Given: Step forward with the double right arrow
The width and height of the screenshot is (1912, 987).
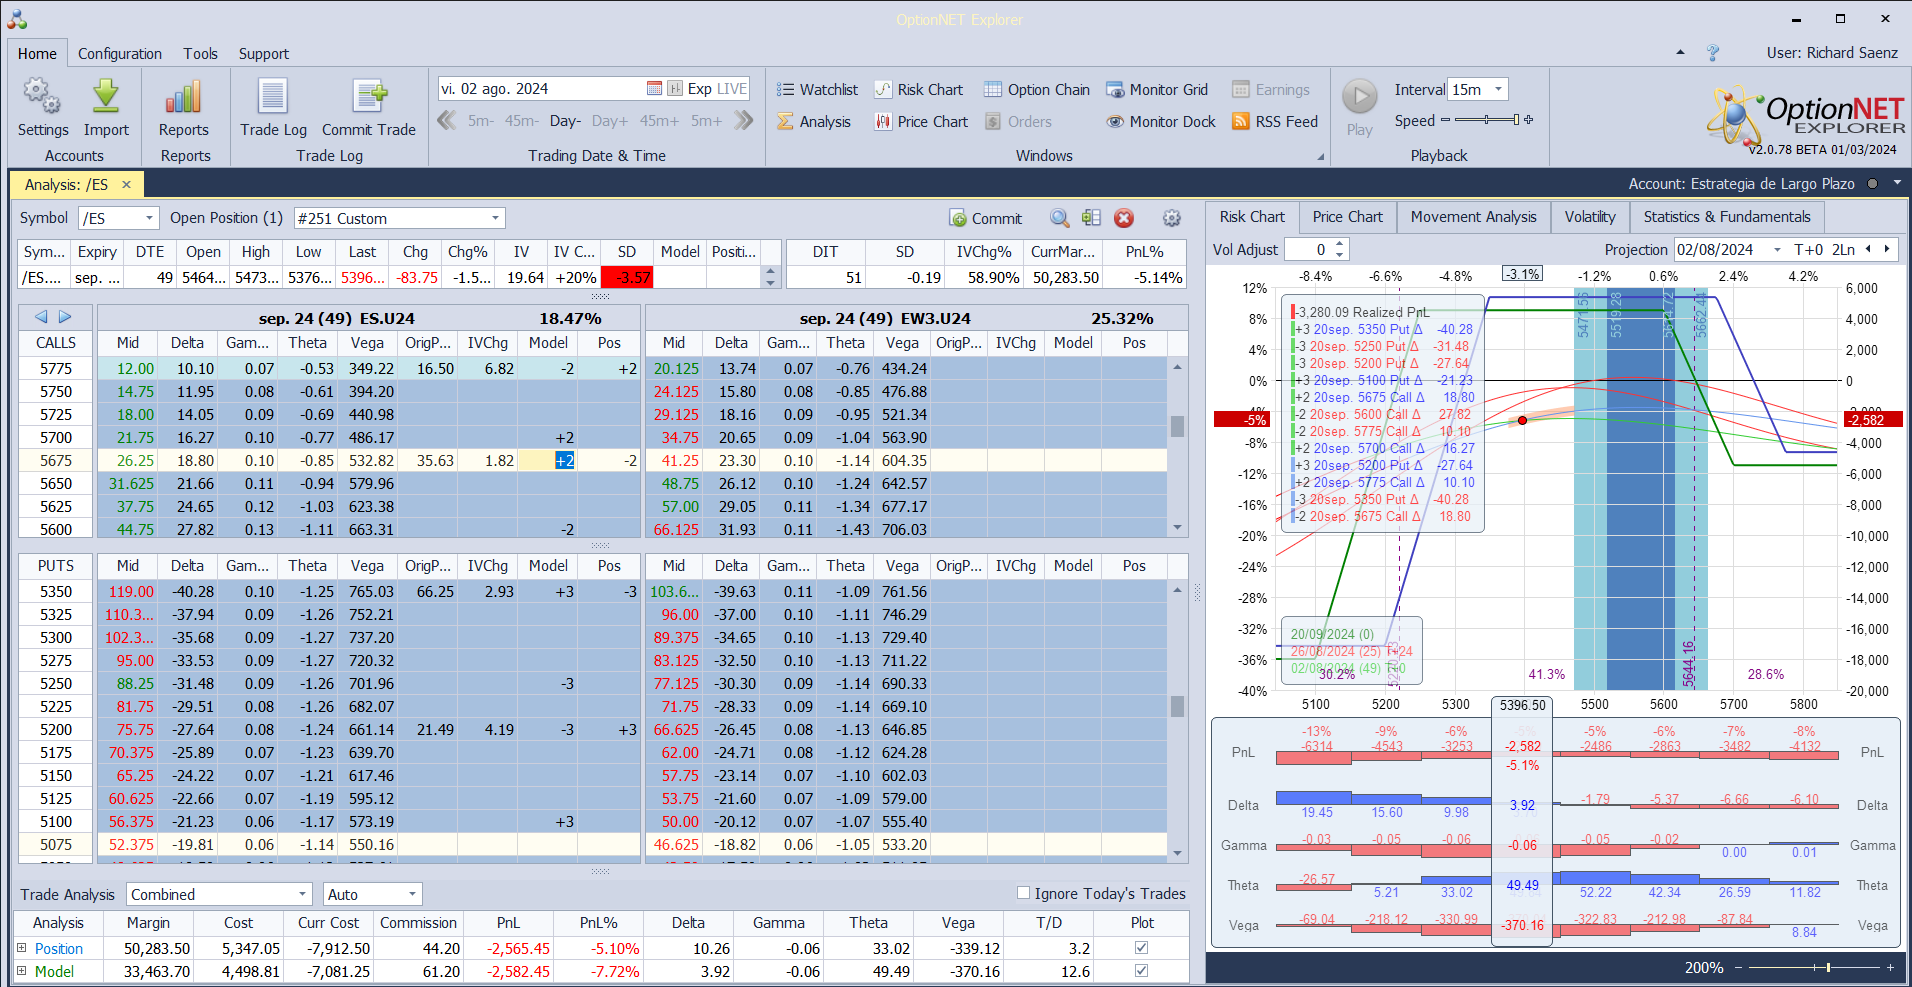Looking at the screenshot, I should pyautogui.click(x=743, y=121).
